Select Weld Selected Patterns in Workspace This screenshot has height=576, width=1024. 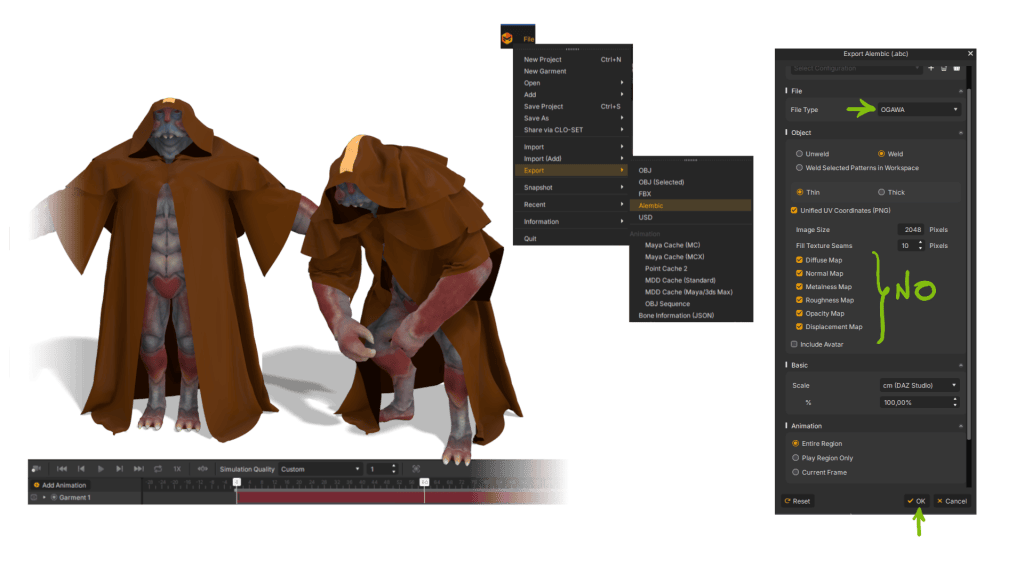(799, 168)
